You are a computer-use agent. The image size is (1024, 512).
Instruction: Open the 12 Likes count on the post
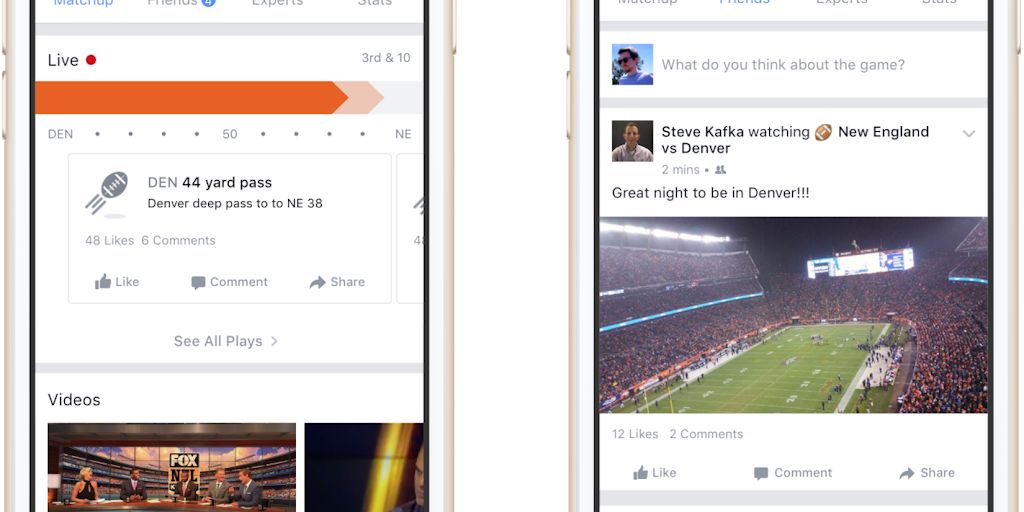tap(635, 434)
